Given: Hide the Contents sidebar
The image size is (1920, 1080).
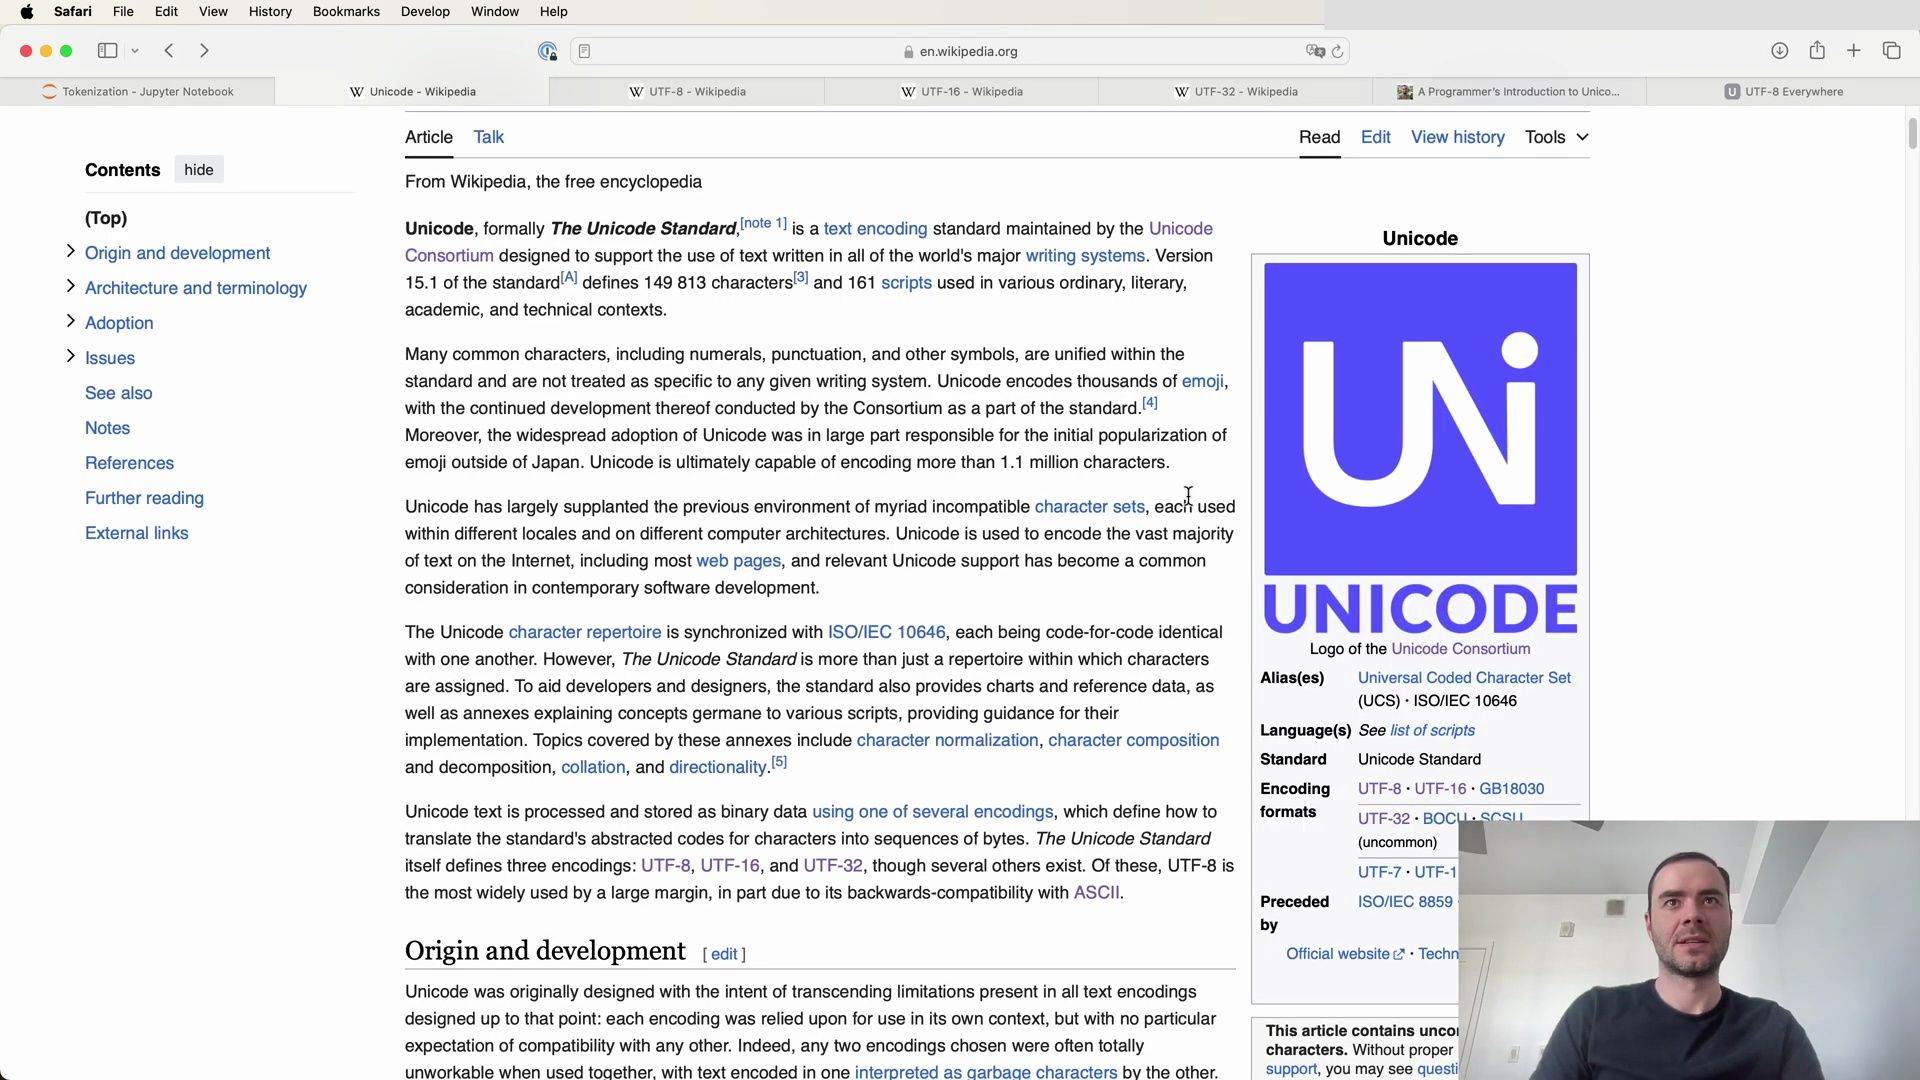Looking at the screenshot, I should 199,170.
